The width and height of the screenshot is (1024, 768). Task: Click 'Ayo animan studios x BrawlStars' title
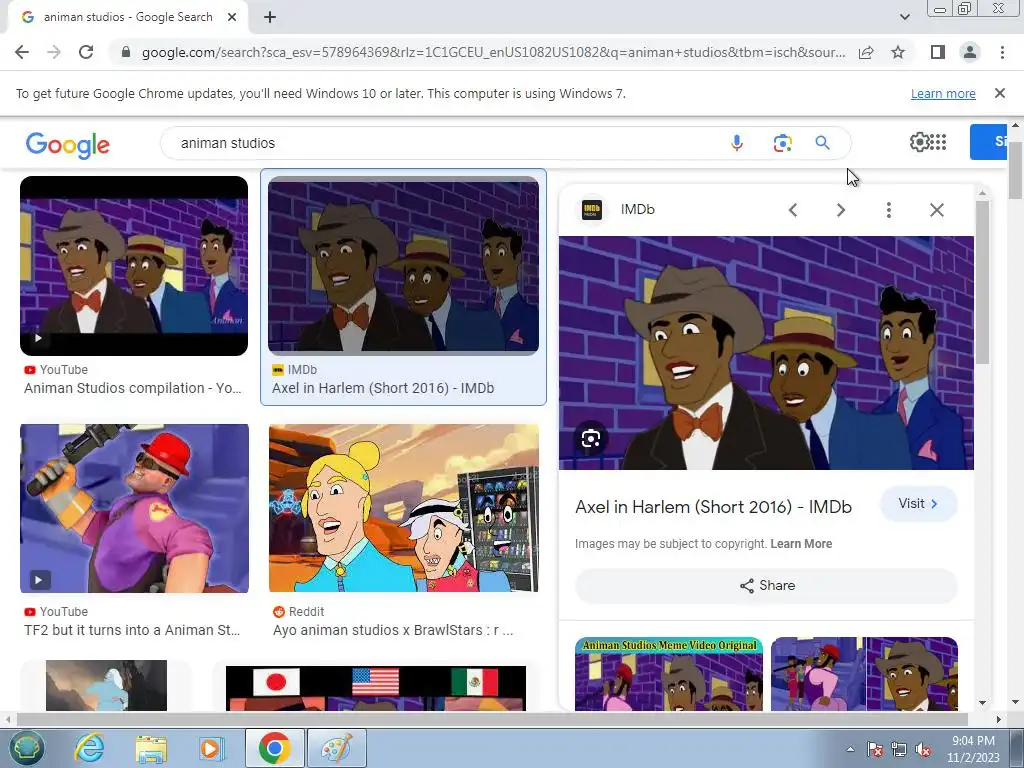393,630
